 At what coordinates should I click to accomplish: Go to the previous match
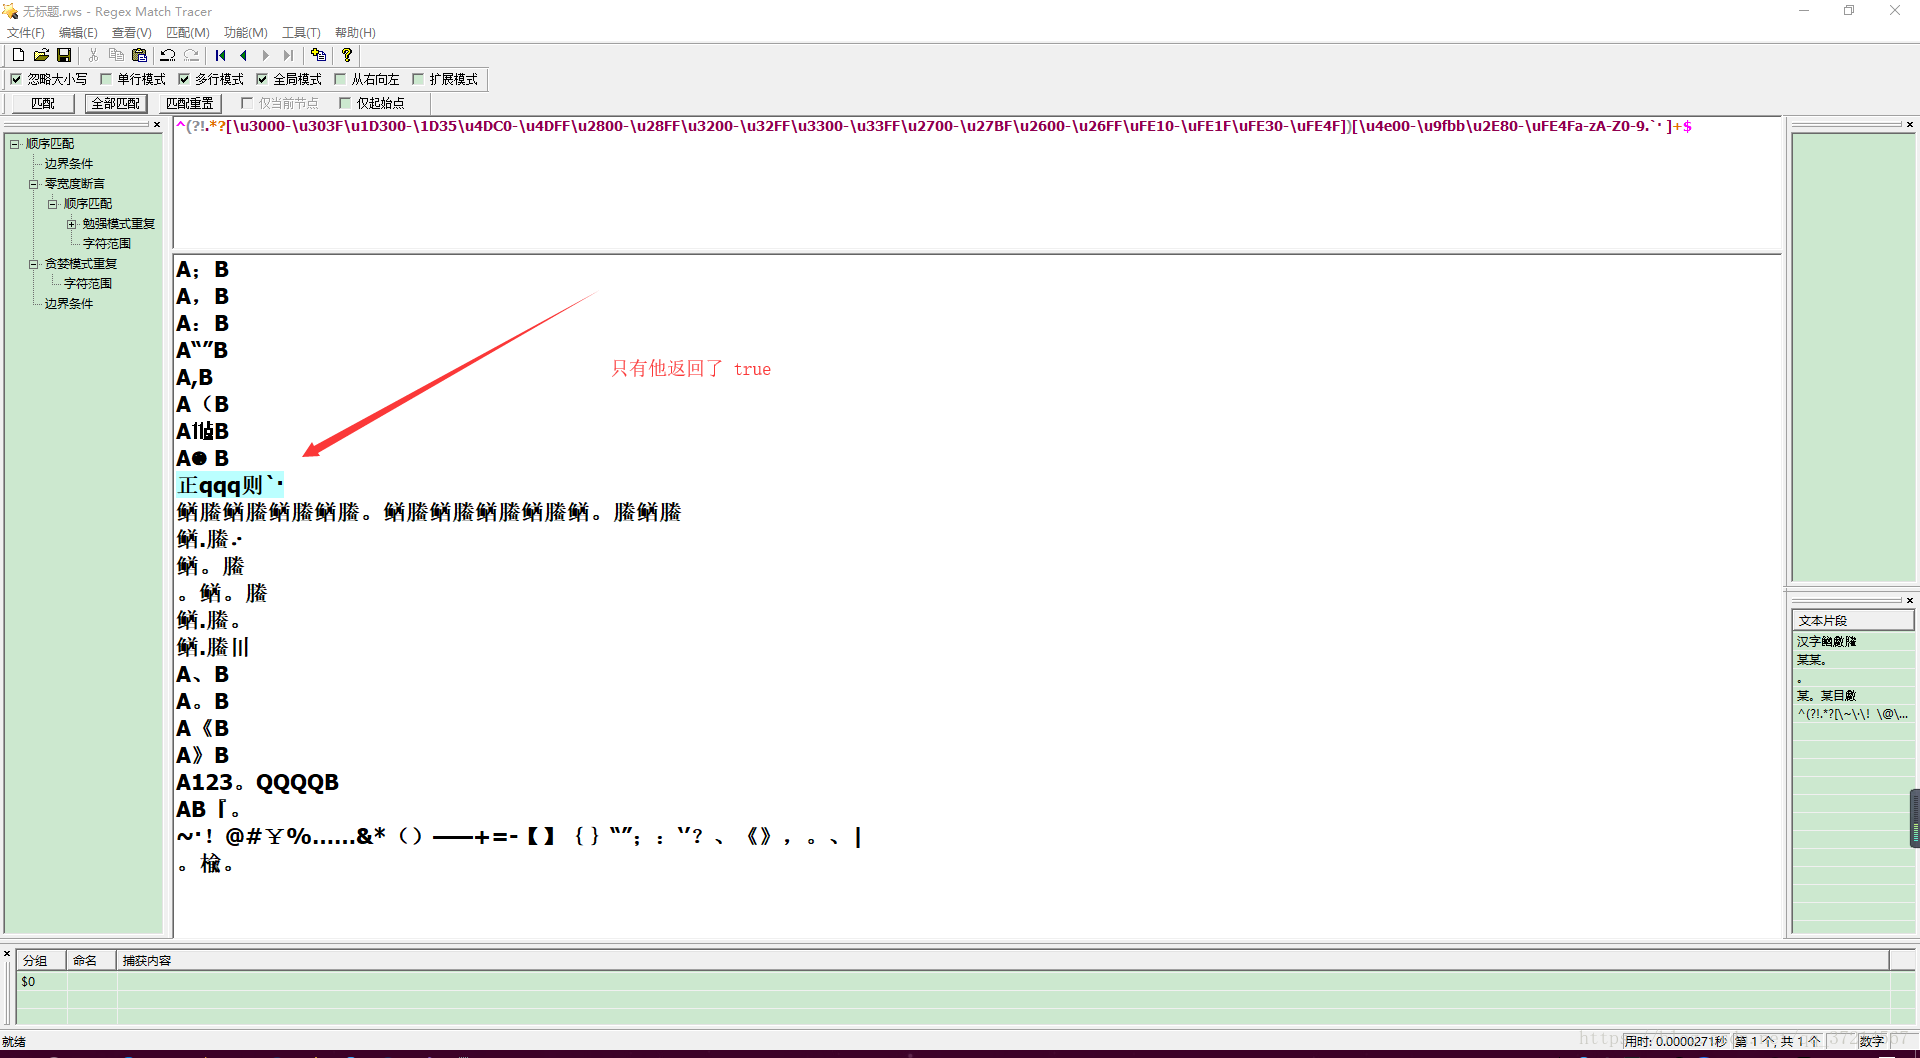(x=243, y=55)
